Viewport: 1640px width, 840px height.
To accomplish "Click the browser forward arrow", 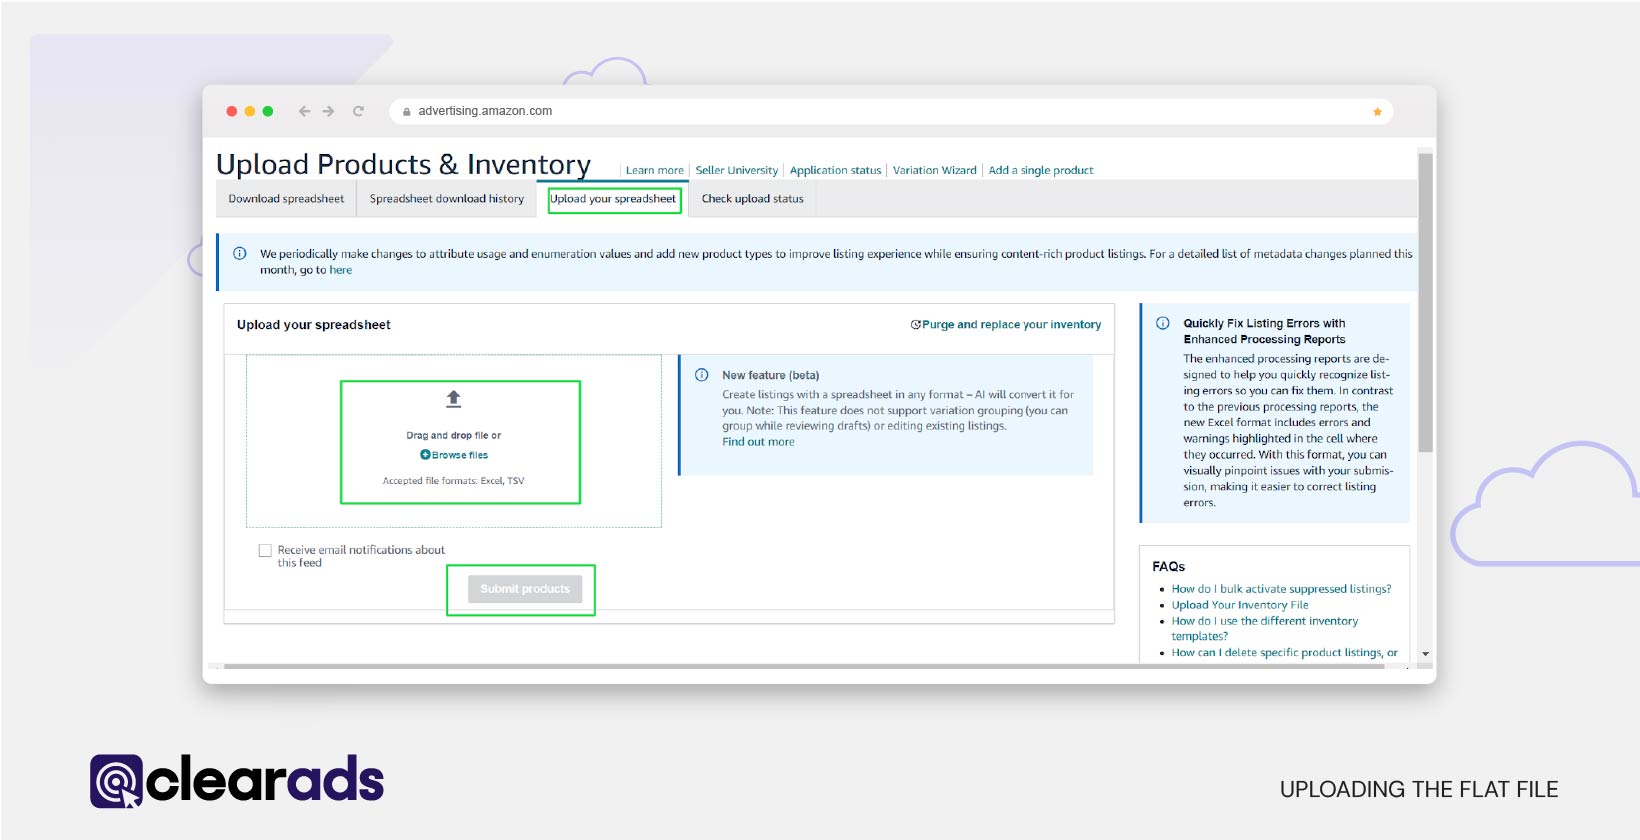I will point(328,111).
